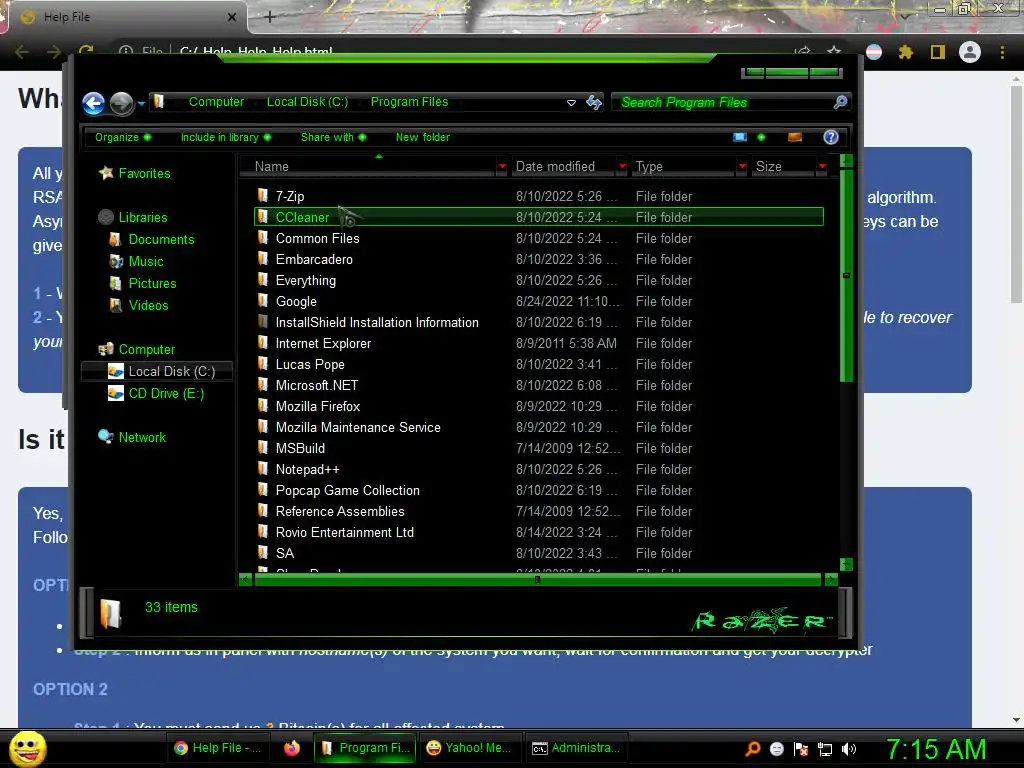The width and height of the screenshot is (1024, 768).
Task: Click the magnifier icon in Search Program Files
Action: point(840,102)
